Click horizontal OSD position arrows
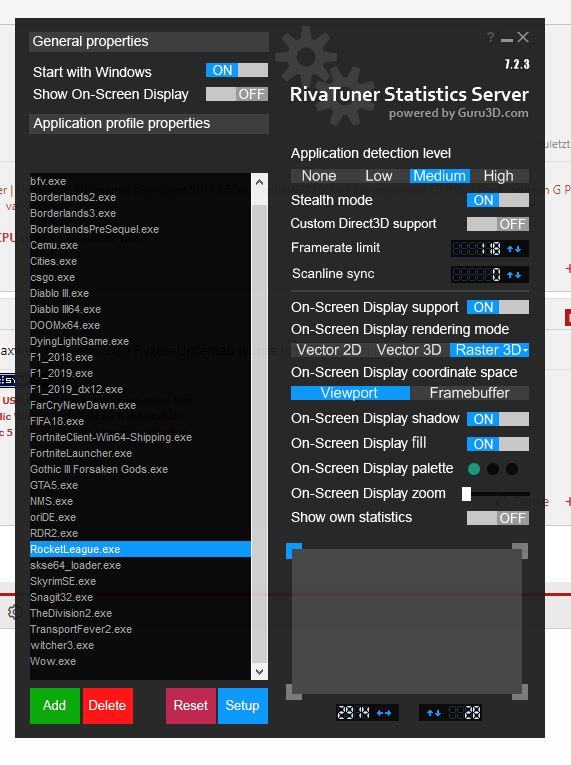571x765 pixels. point(384,713)
